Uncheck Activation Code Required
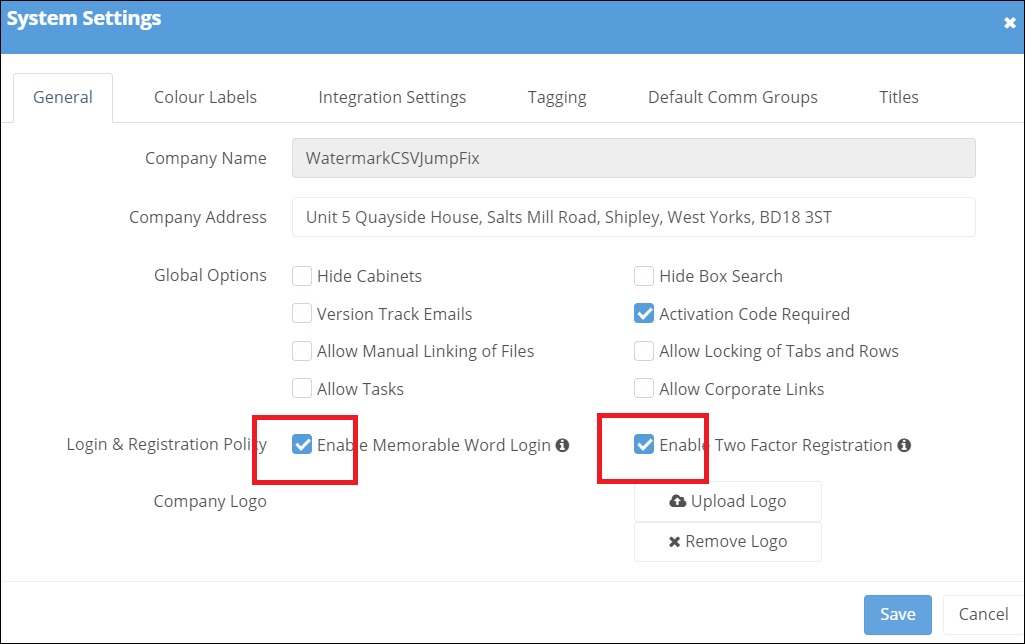Viewport: 1025px width, 644px height. pos(644,314)
